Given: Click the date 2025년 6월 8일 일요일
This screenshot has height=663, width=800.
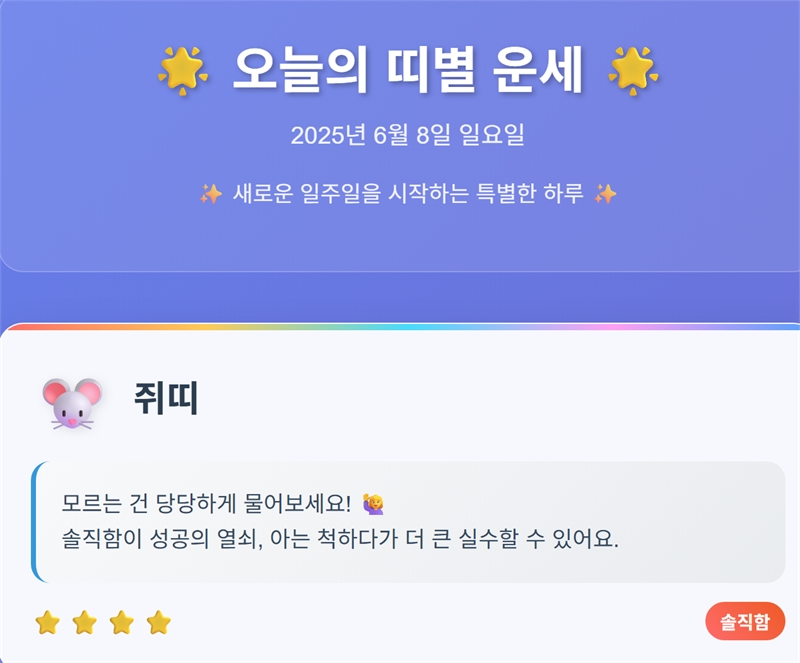Looking at the screenshot, I should click(x=407, y=136).
